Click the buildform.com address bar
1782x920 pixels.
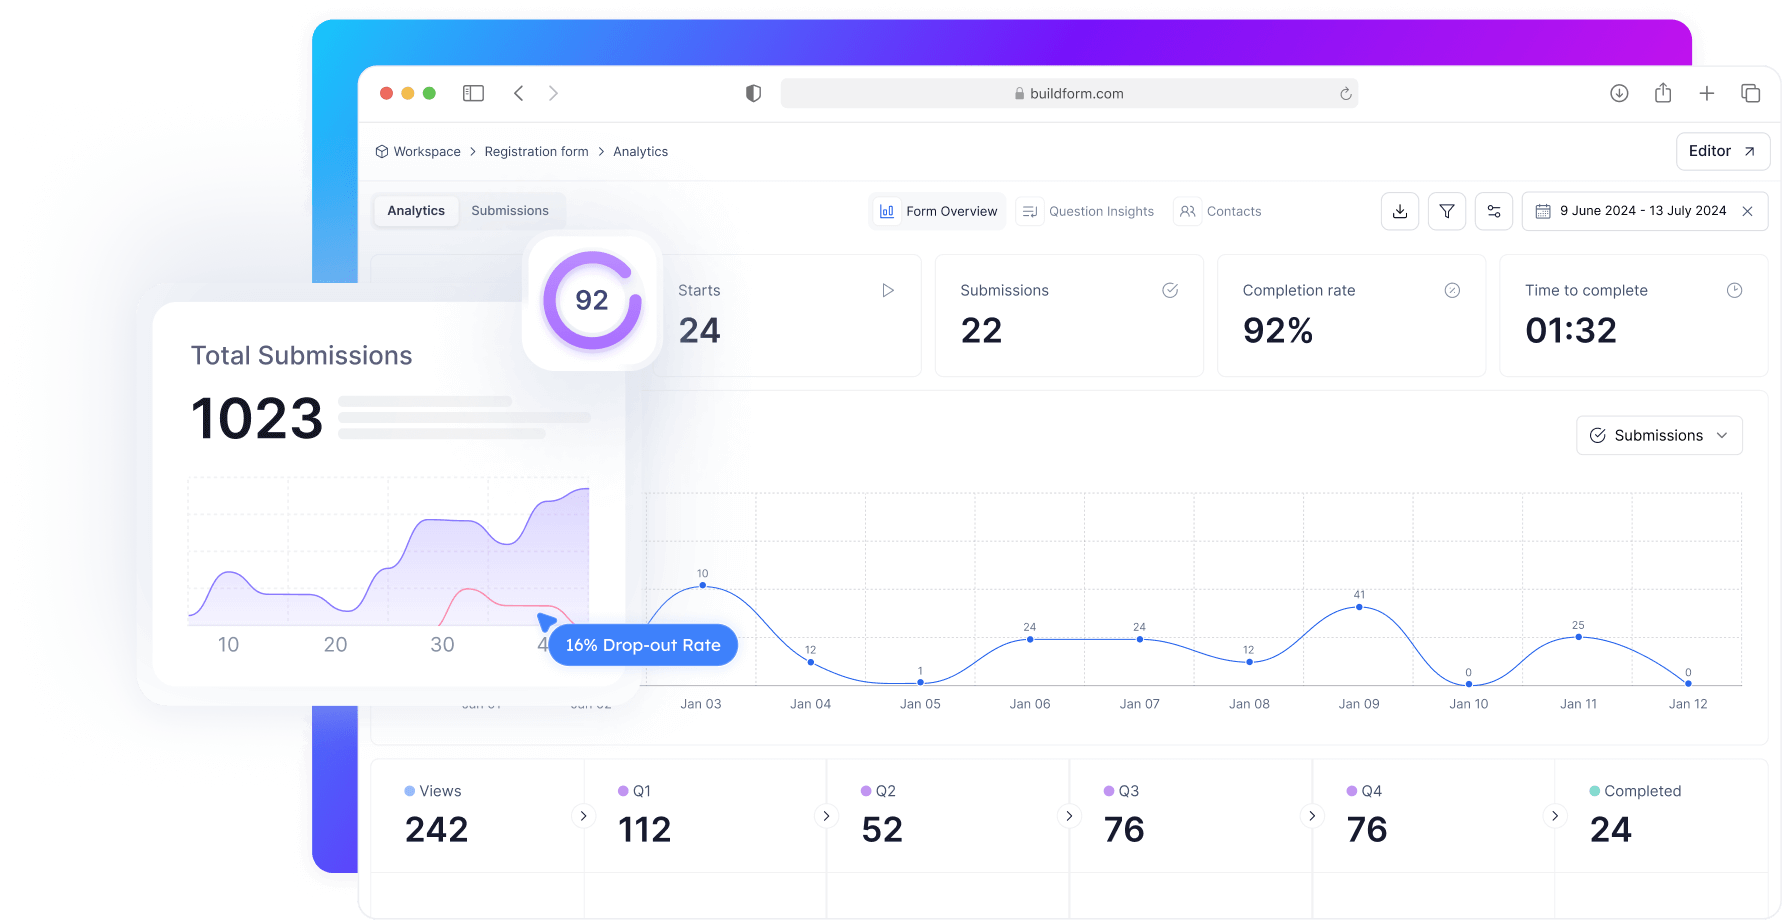(1068, 93)
